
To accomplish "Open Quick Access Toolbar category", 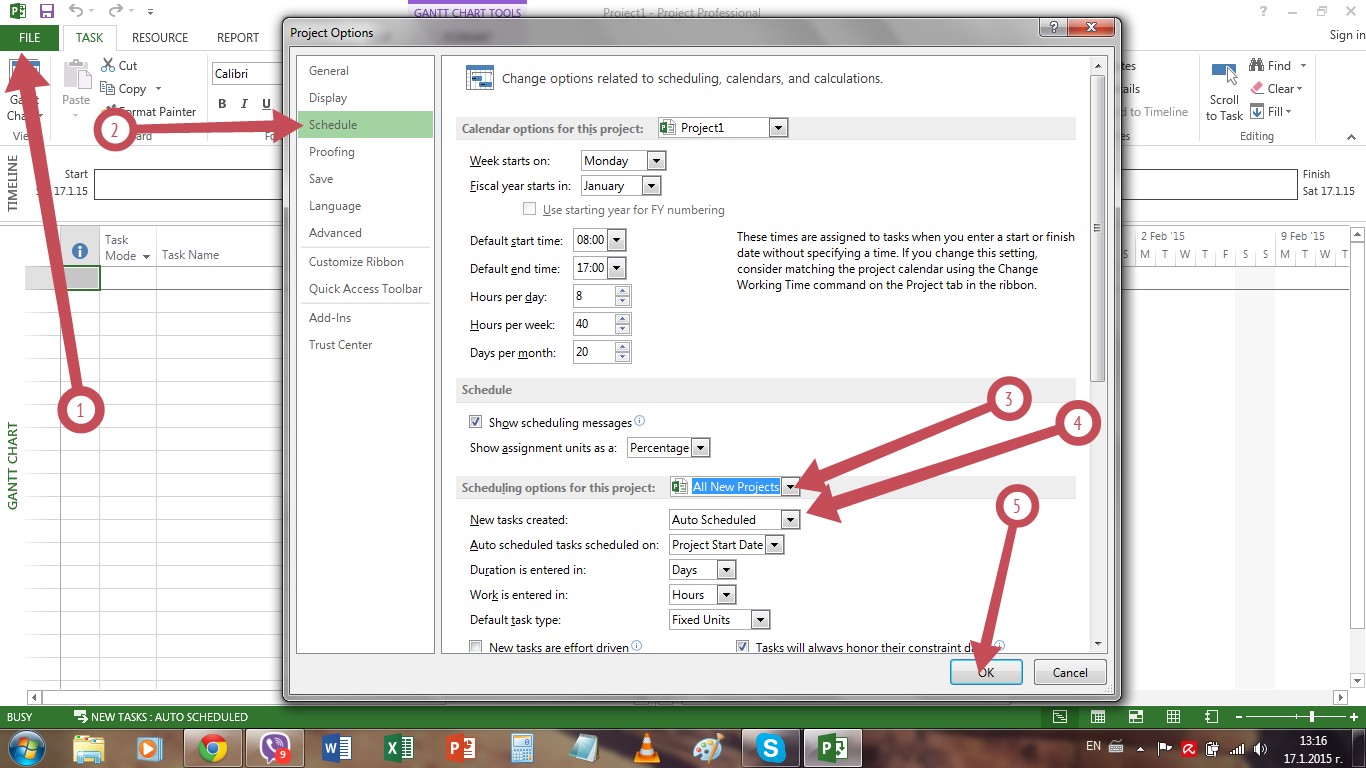I will [x=365, y=289].
